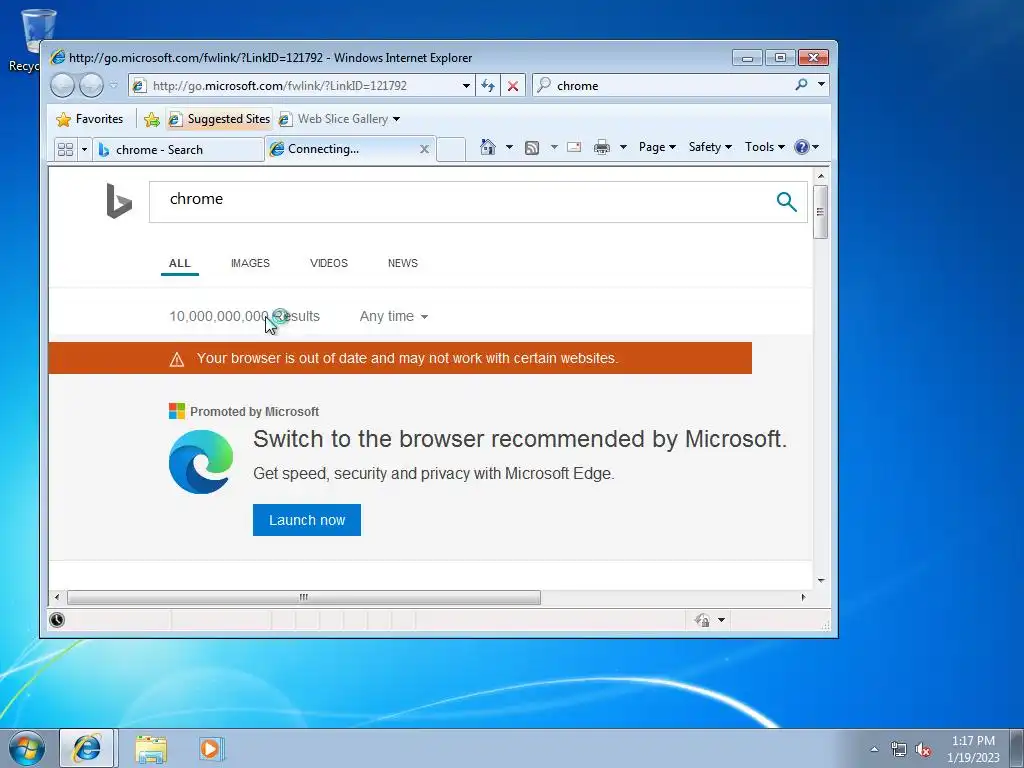Click the Bing logo
The width and height of the screenshot is (1024, 768).
119,200
